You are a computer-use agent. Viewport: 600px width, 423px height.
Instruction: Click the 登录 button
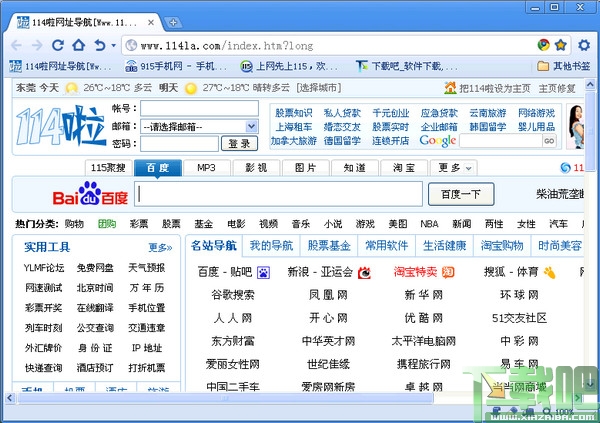tap(239, 144)
